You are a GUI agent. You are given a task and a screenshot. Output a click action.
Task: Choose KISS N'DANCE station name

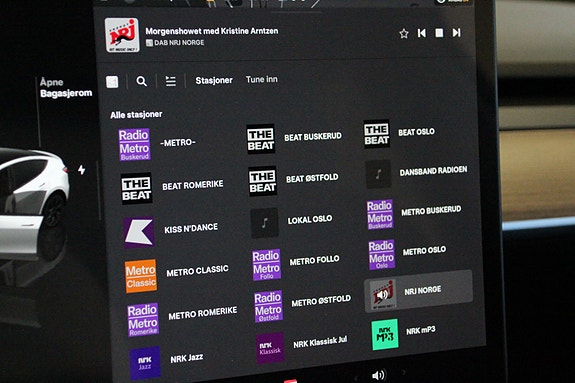(x=191, y=229)
